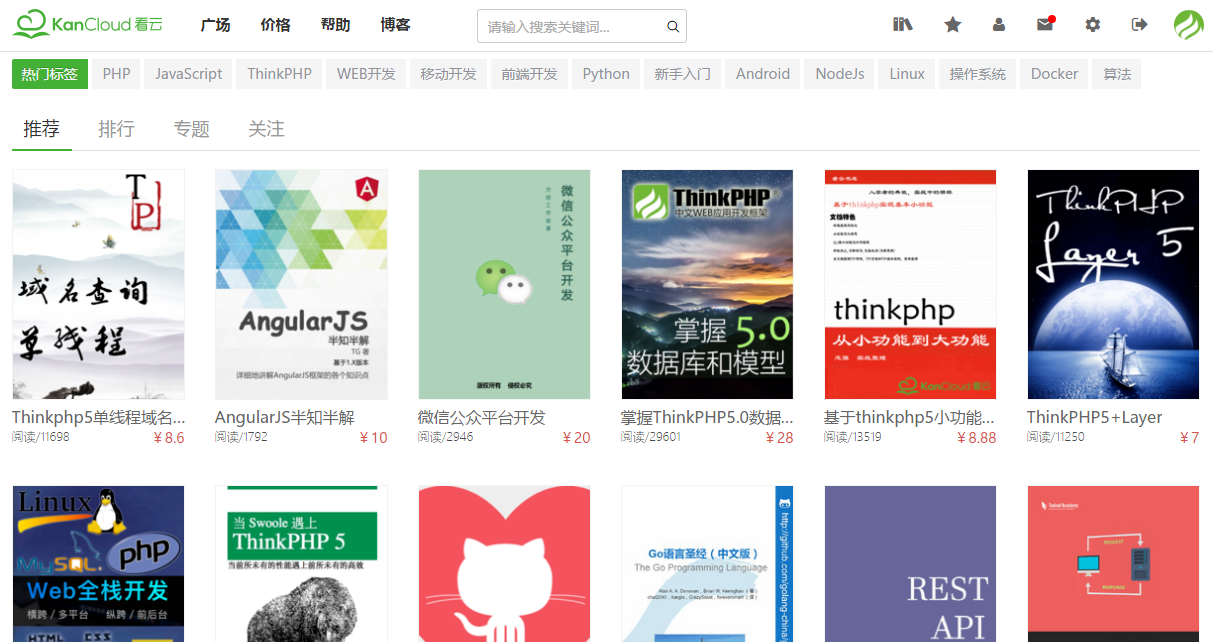The width and height of the screenshot is (1213, 642).
Task: Select the ThinkPHP tag
Action: (279, 74)
